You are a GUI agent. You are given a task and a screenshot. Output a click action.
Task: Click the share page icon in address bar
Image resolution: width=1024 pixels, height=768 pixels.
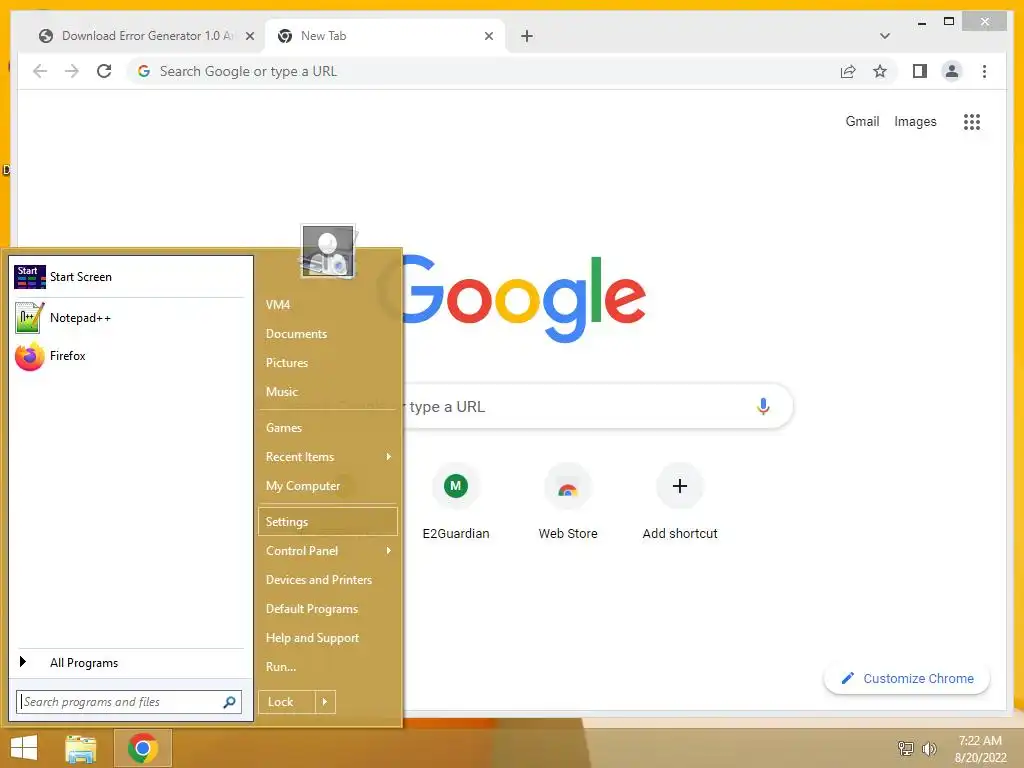click(x=848, y=71)
